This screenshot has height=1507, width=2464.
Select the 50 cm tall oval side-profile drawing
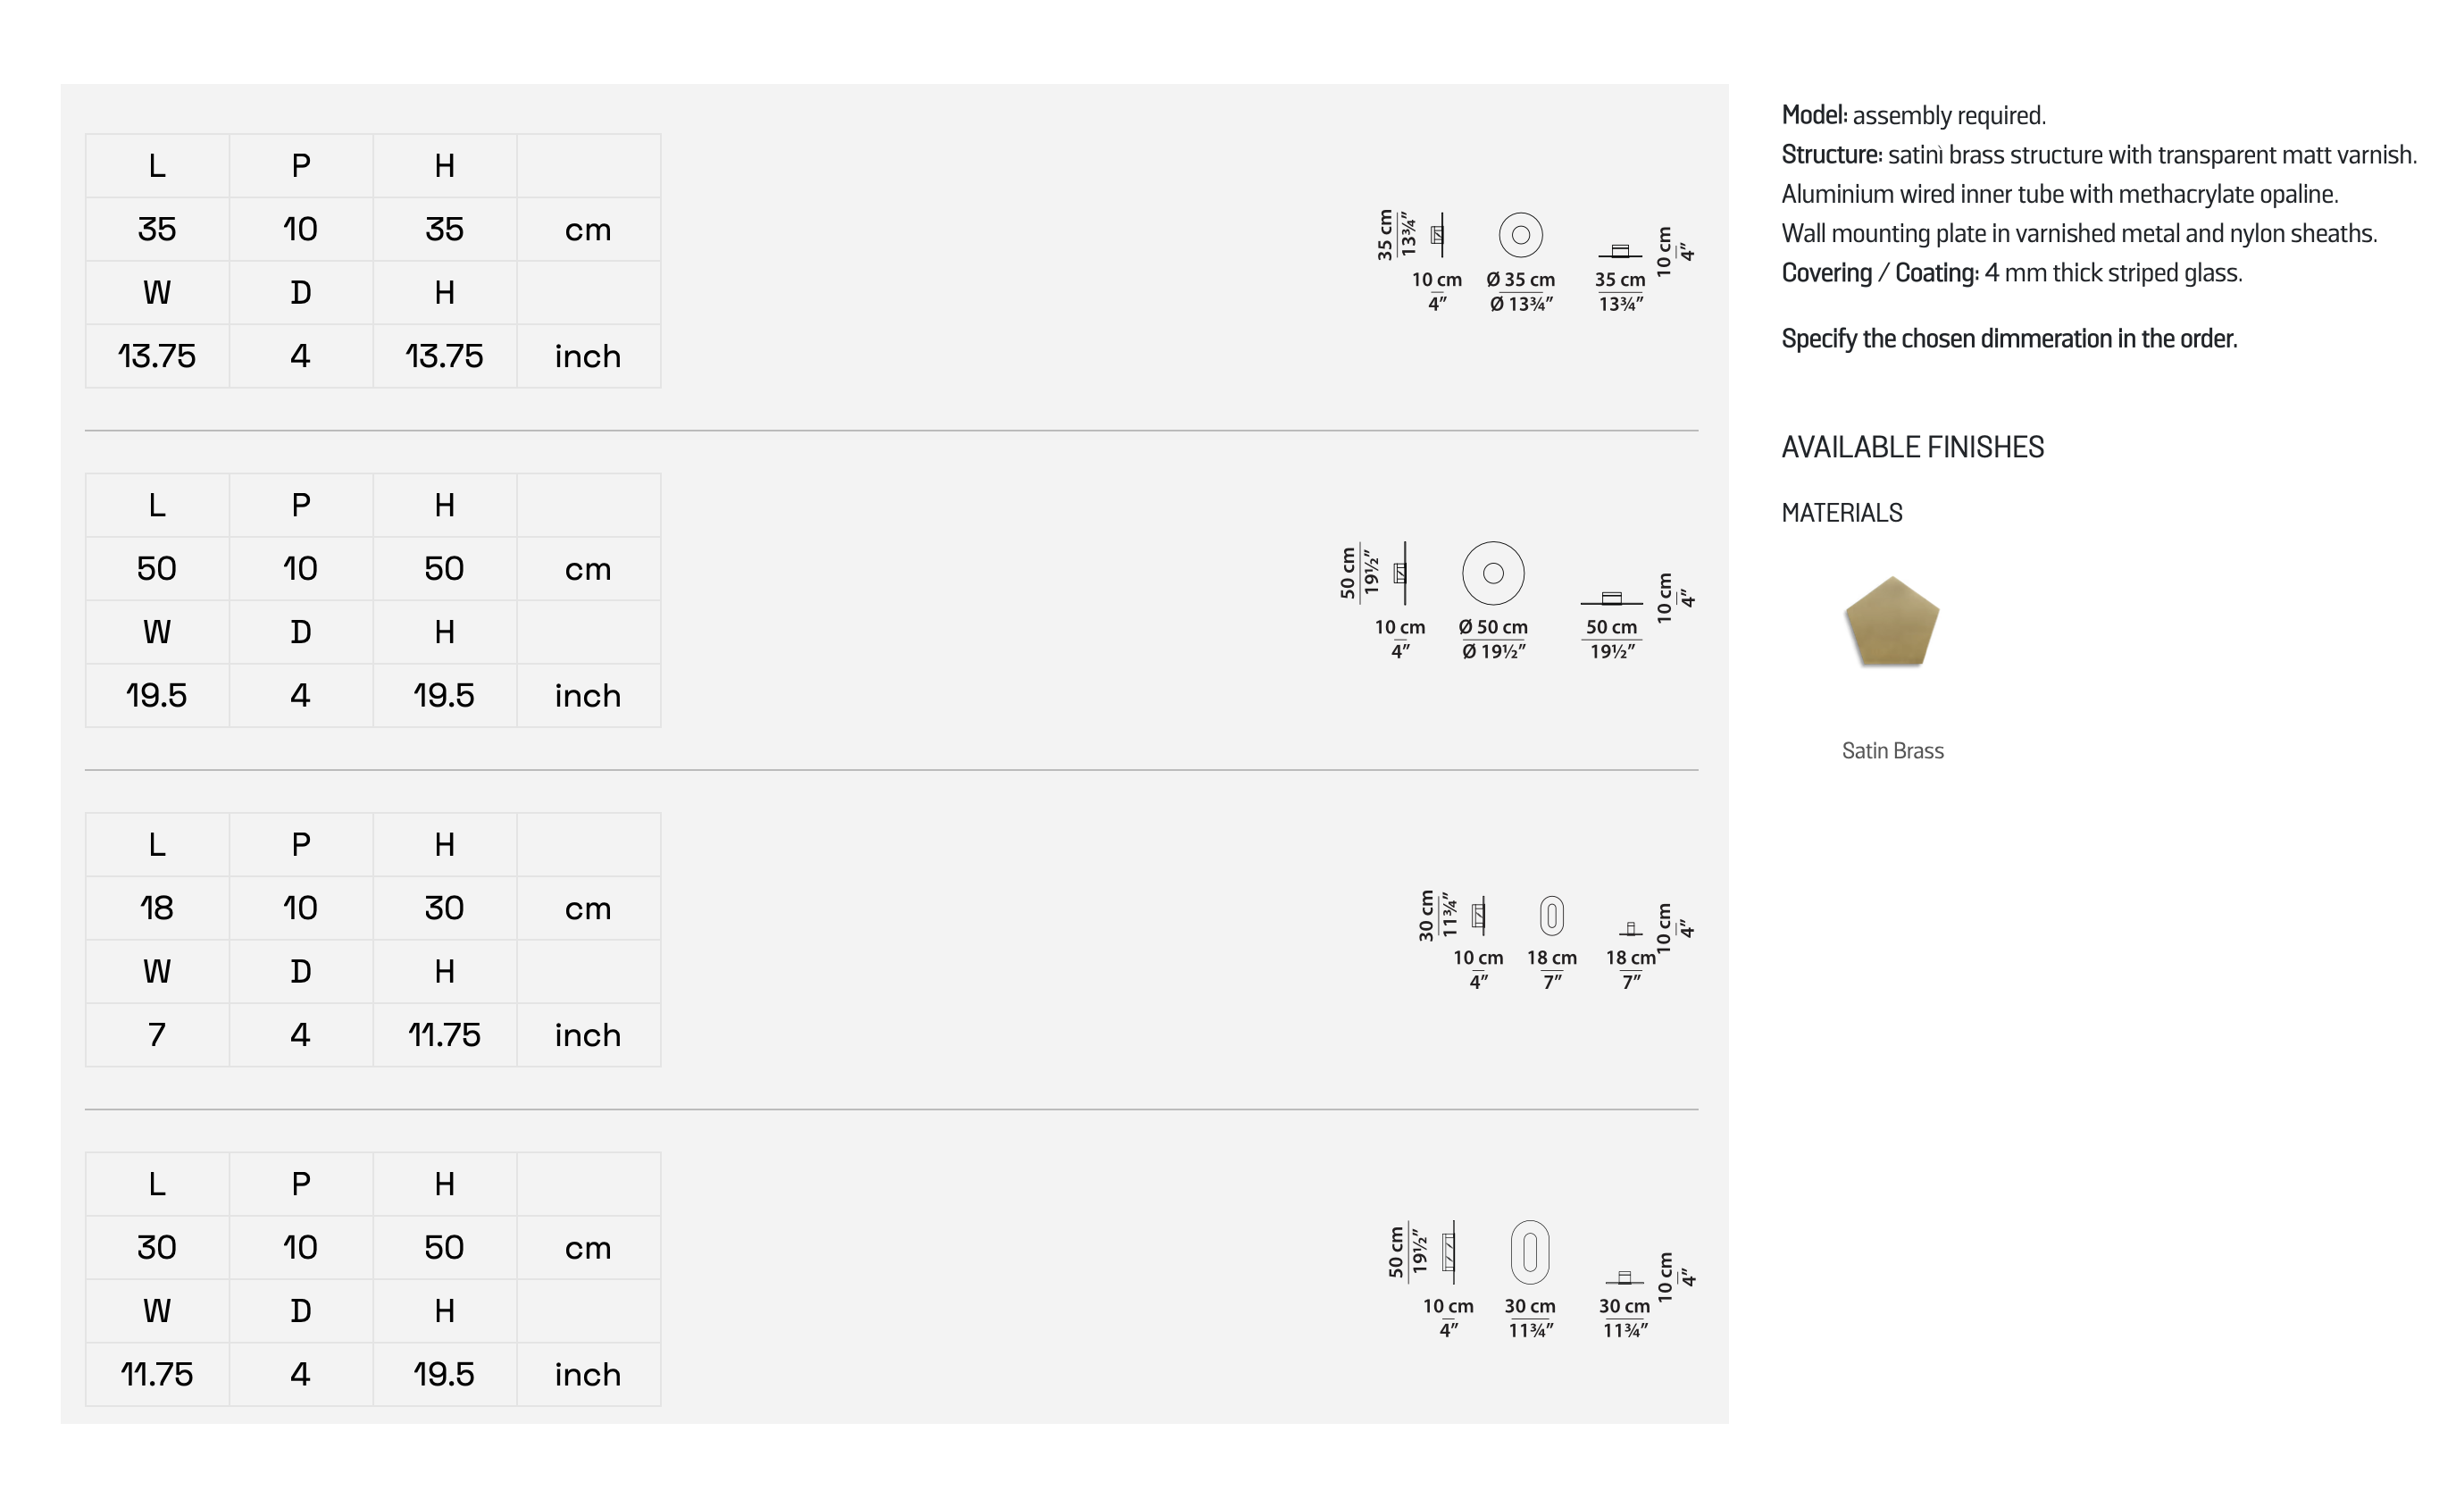tap(1450, 1251)
